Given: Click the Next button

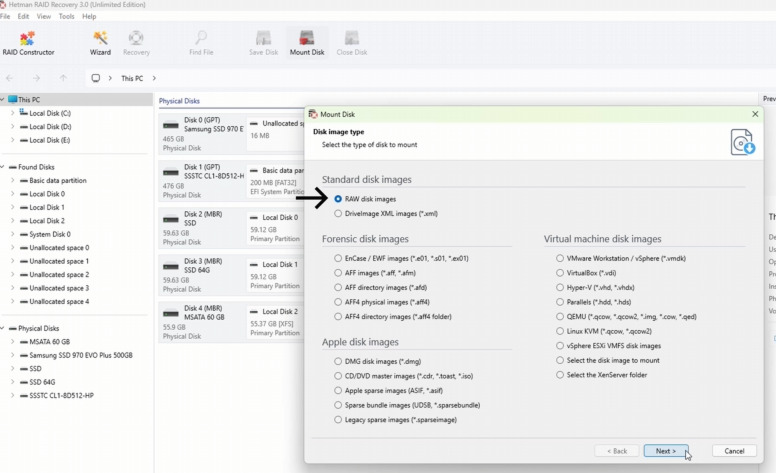Looking at the screenshot, I should point(666,451).
